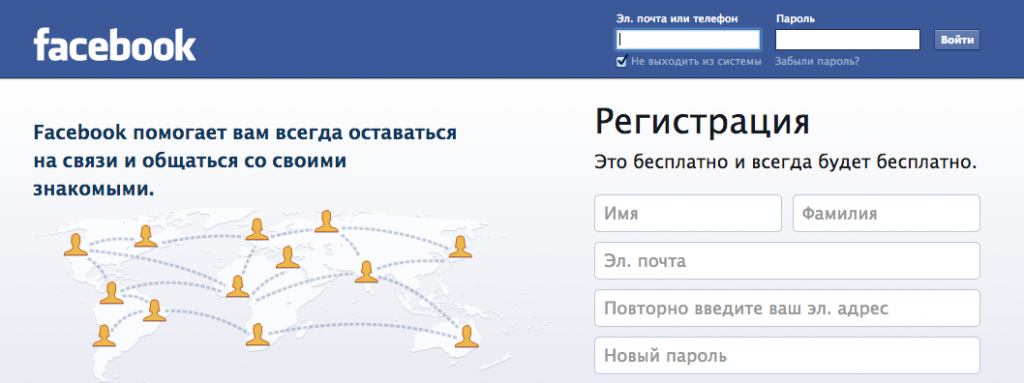Click the person icon over India

(366, 271)
